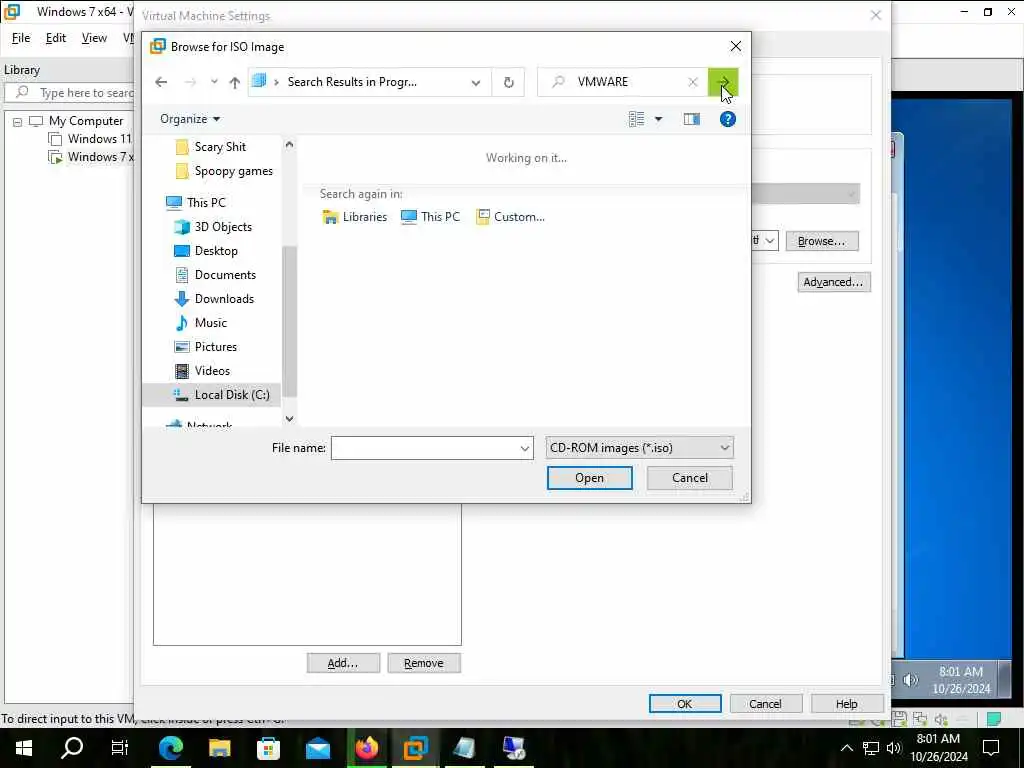The image size is (1024, 768).
Task: Open File Explorer from taskbar
Action: click(219, 748)
